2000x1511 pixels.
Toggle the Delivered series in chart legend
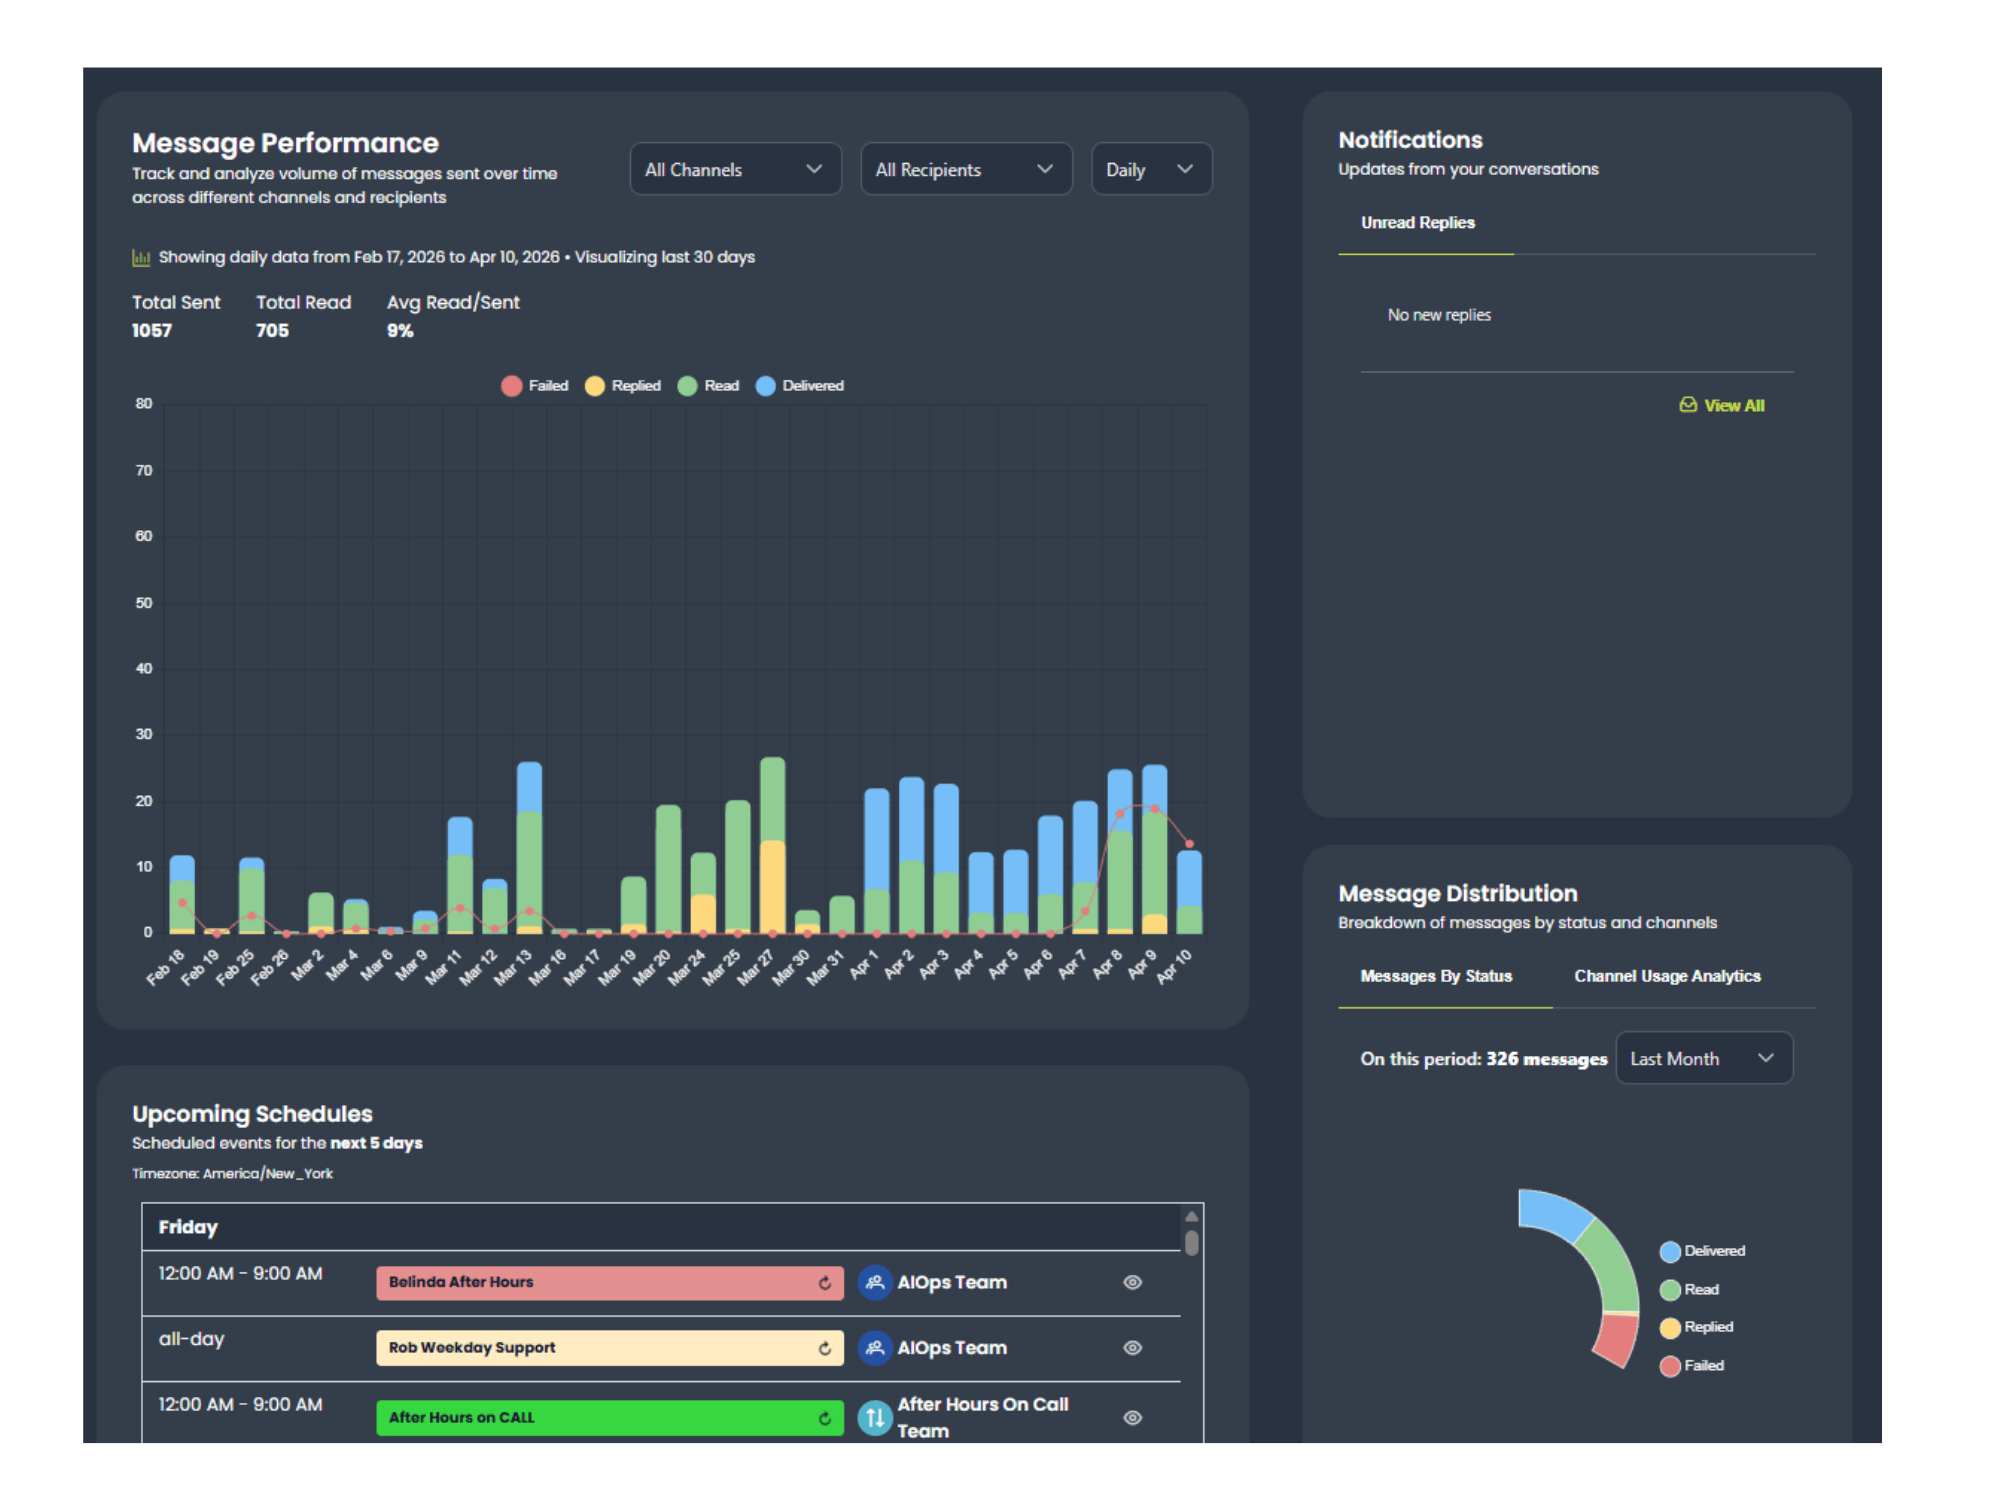click(x=800, y=386)
